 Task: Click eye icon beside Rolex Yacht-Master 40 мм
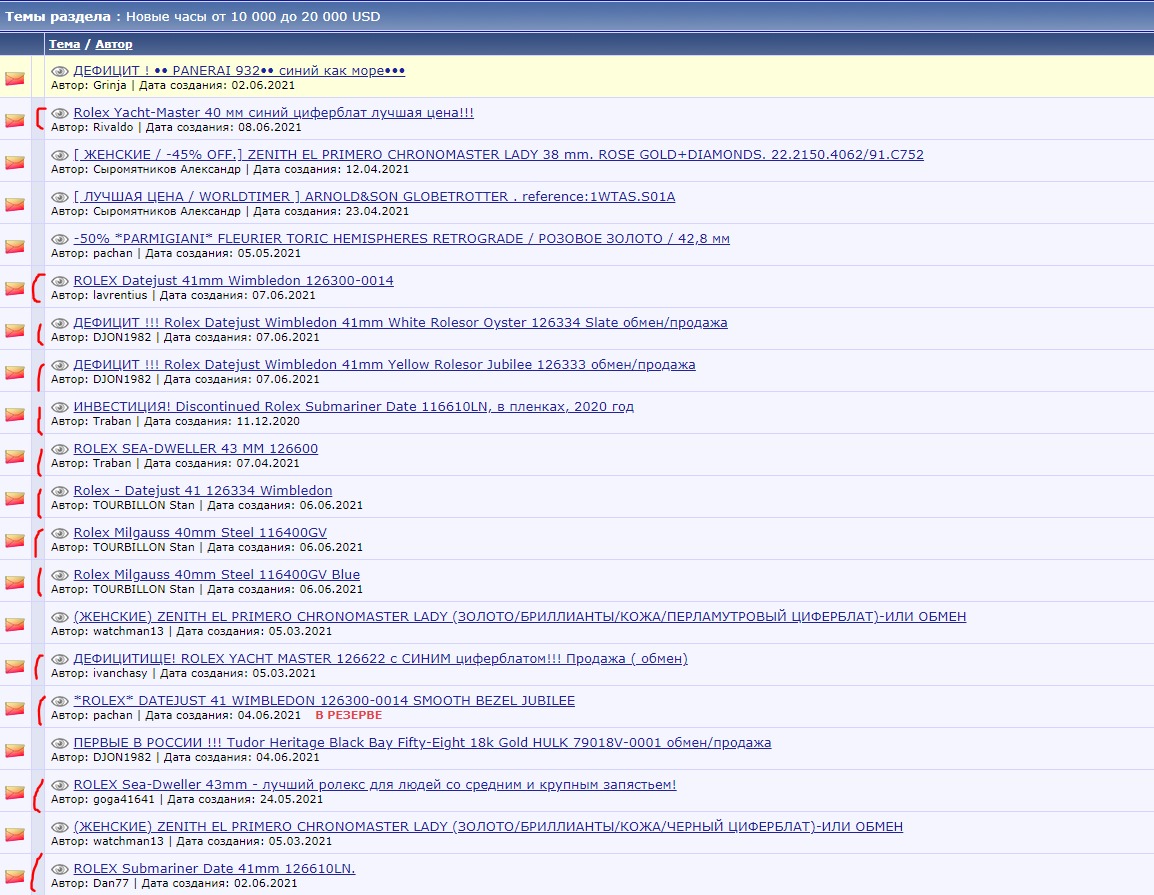pyautogui.click(x=60, y=113)
